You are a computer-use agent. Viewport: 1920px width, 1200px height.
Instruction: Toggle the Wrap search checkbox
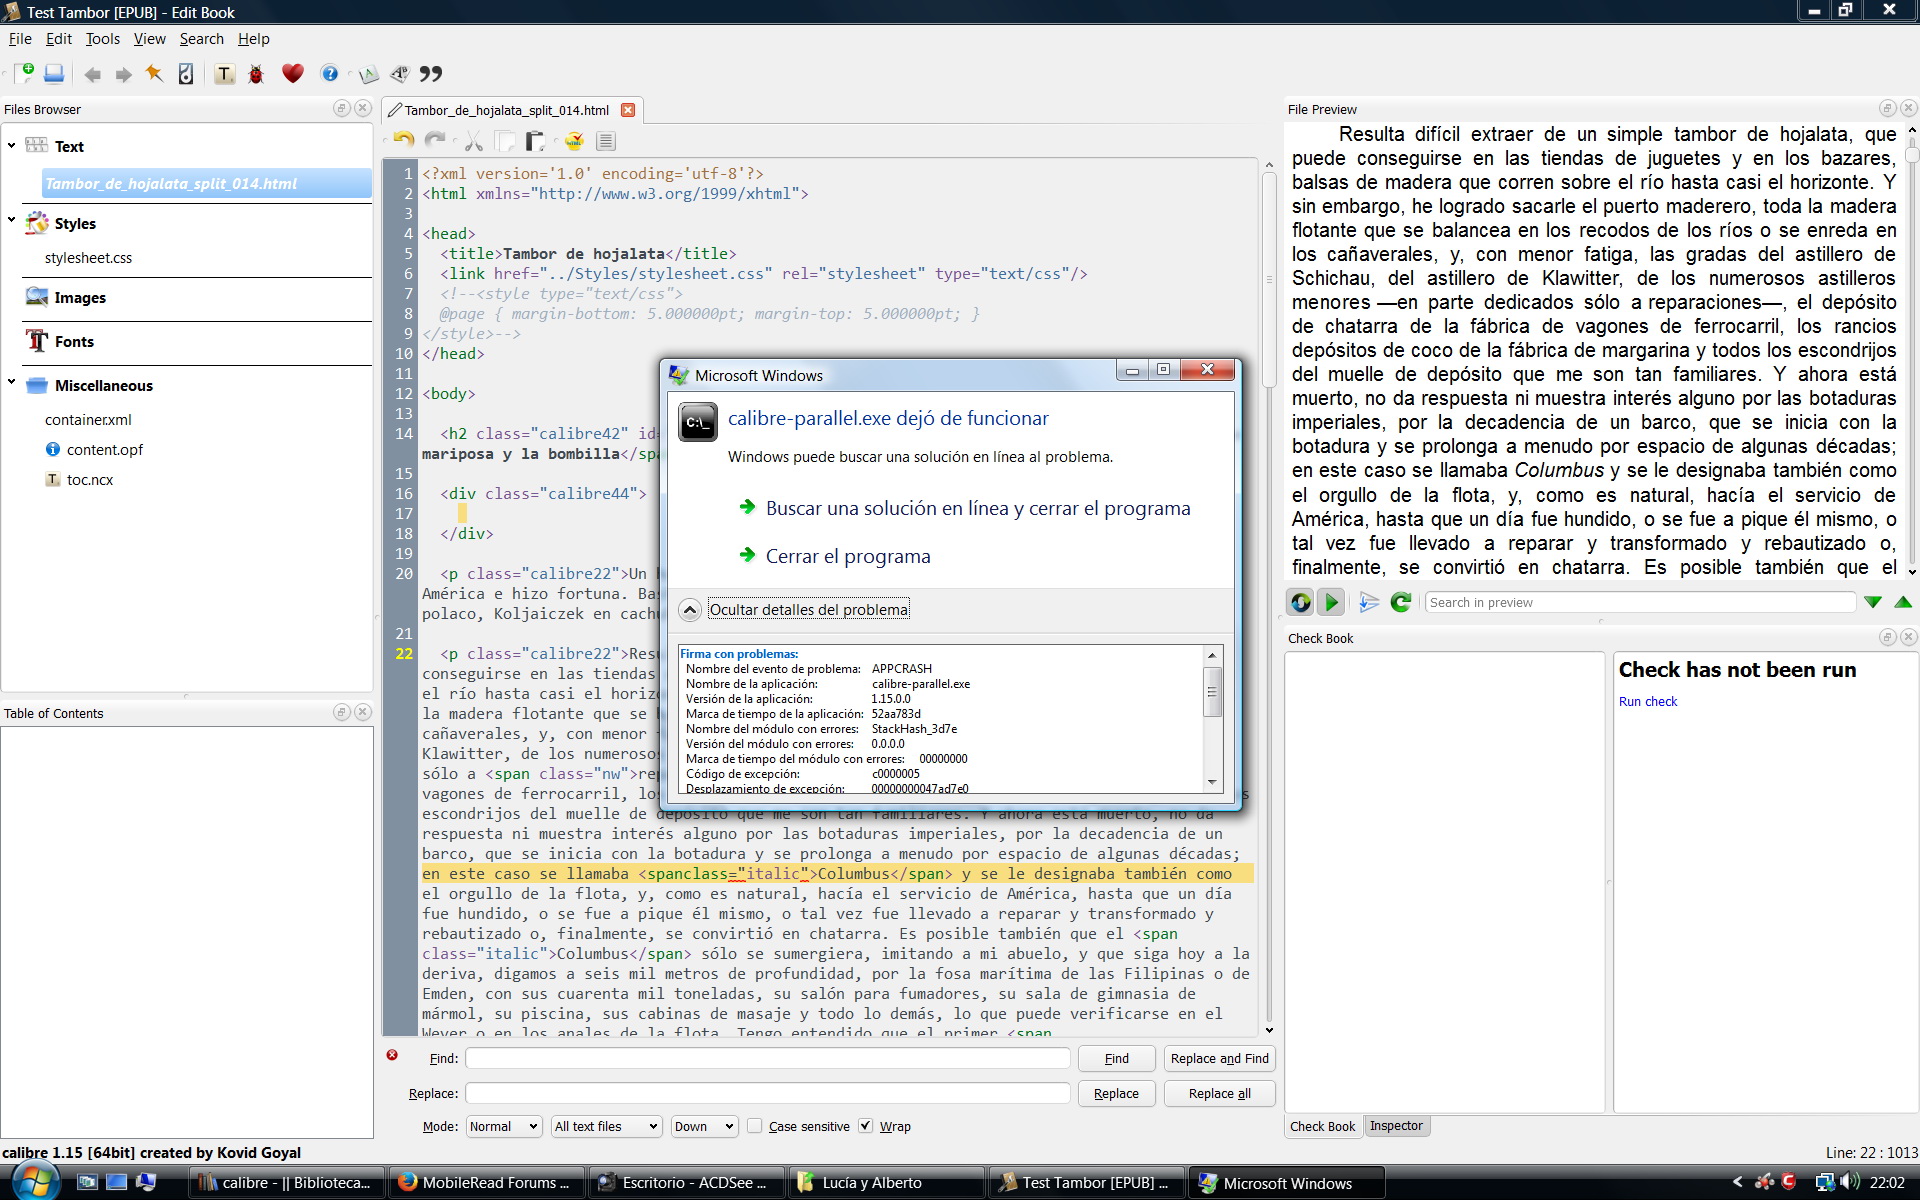point(866,1126)
